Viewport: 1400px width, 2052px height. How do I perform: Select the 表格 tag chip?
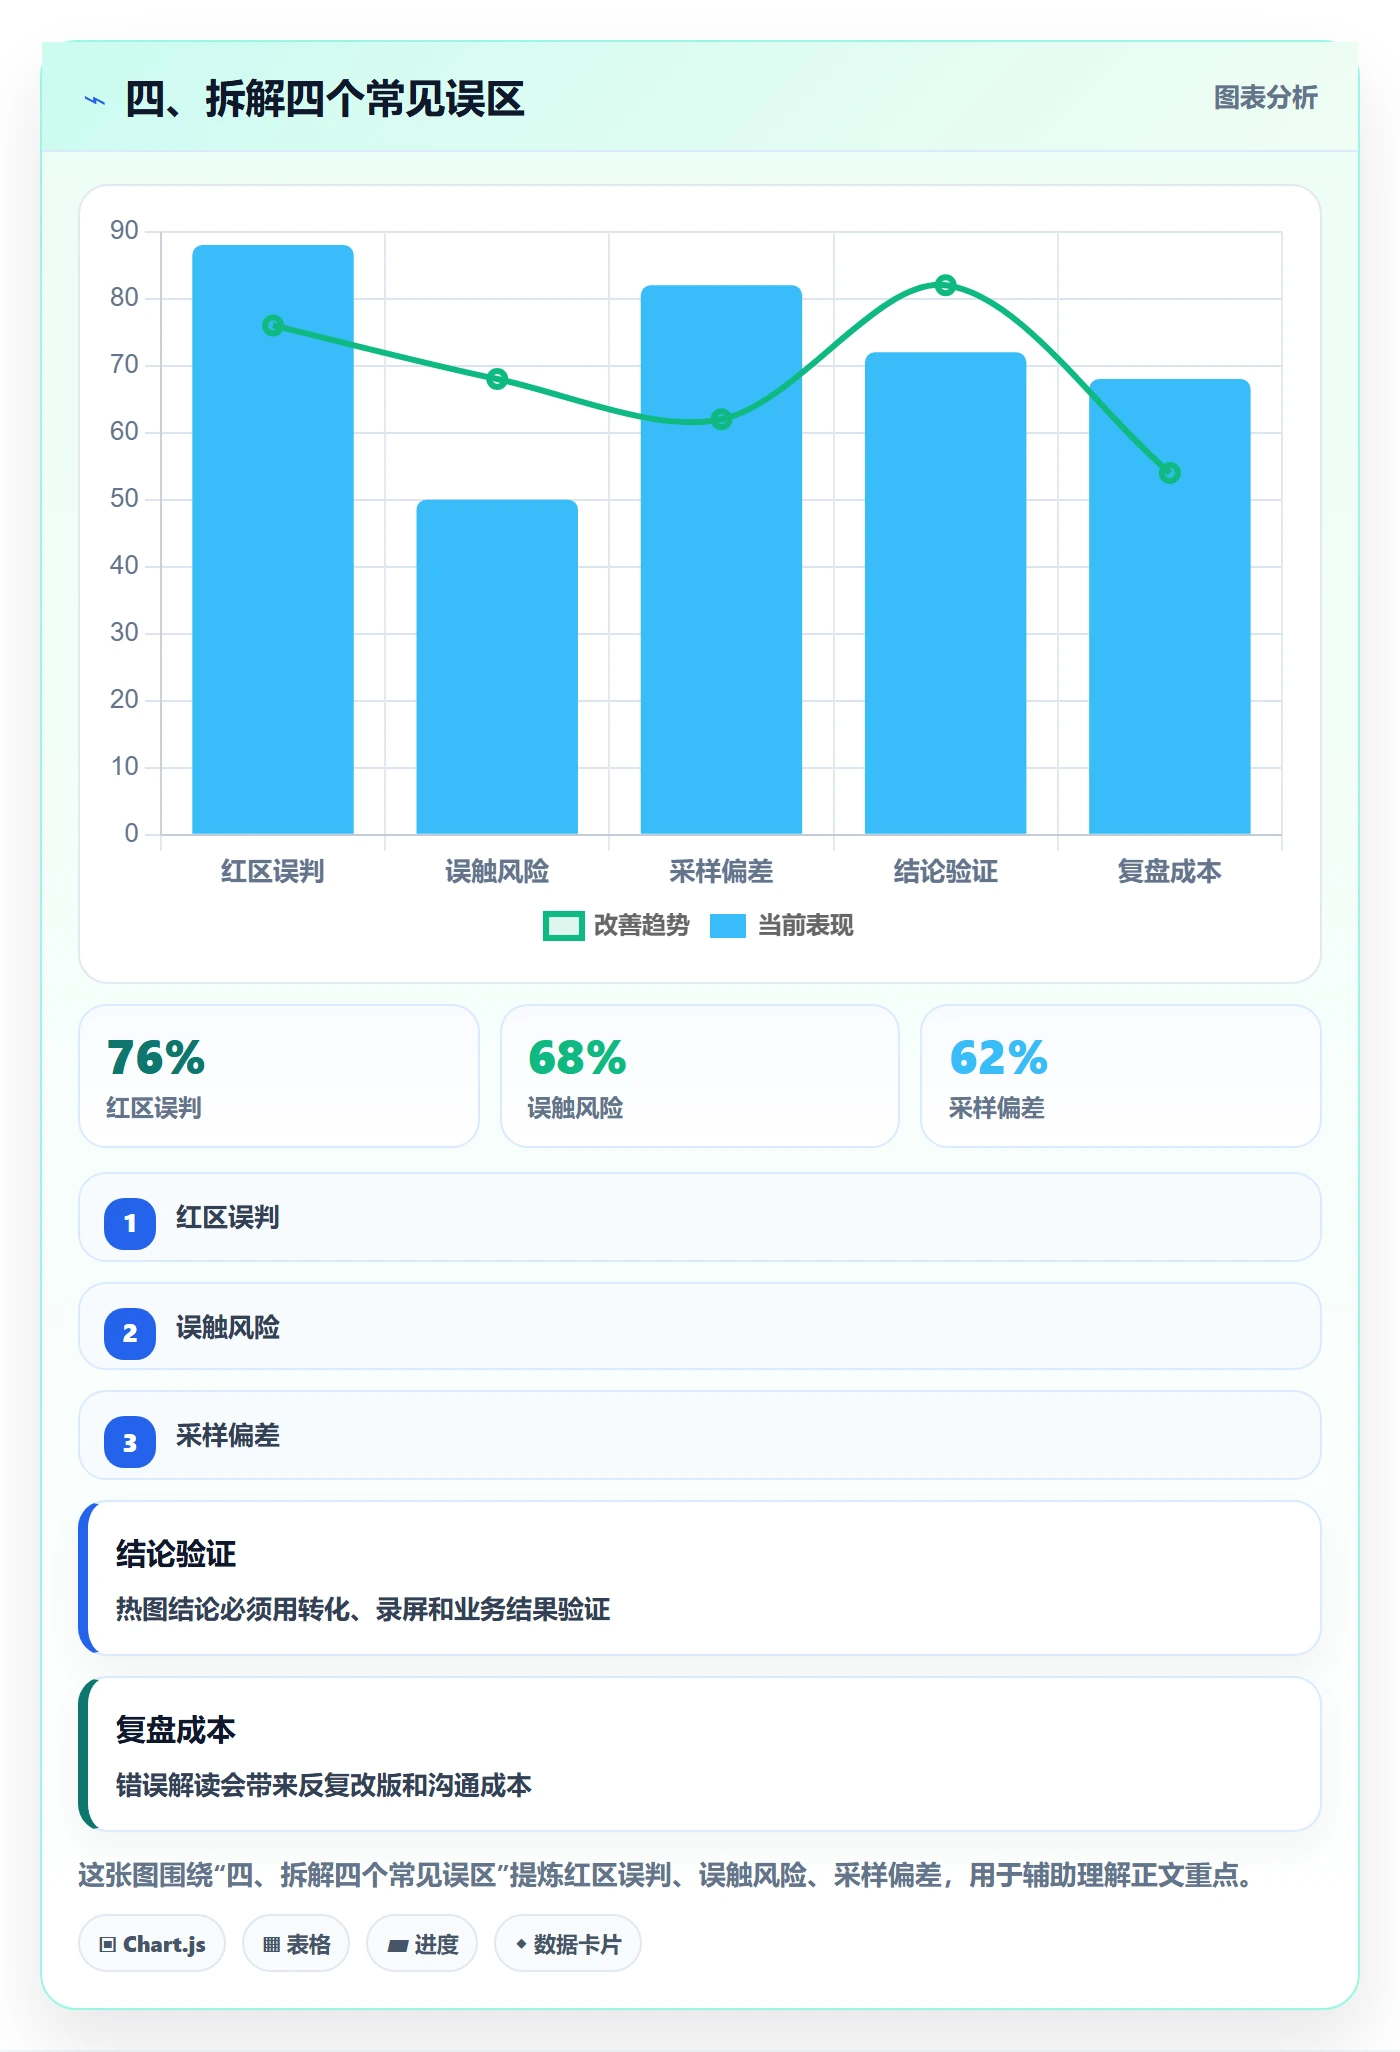tap(296, 1944)
